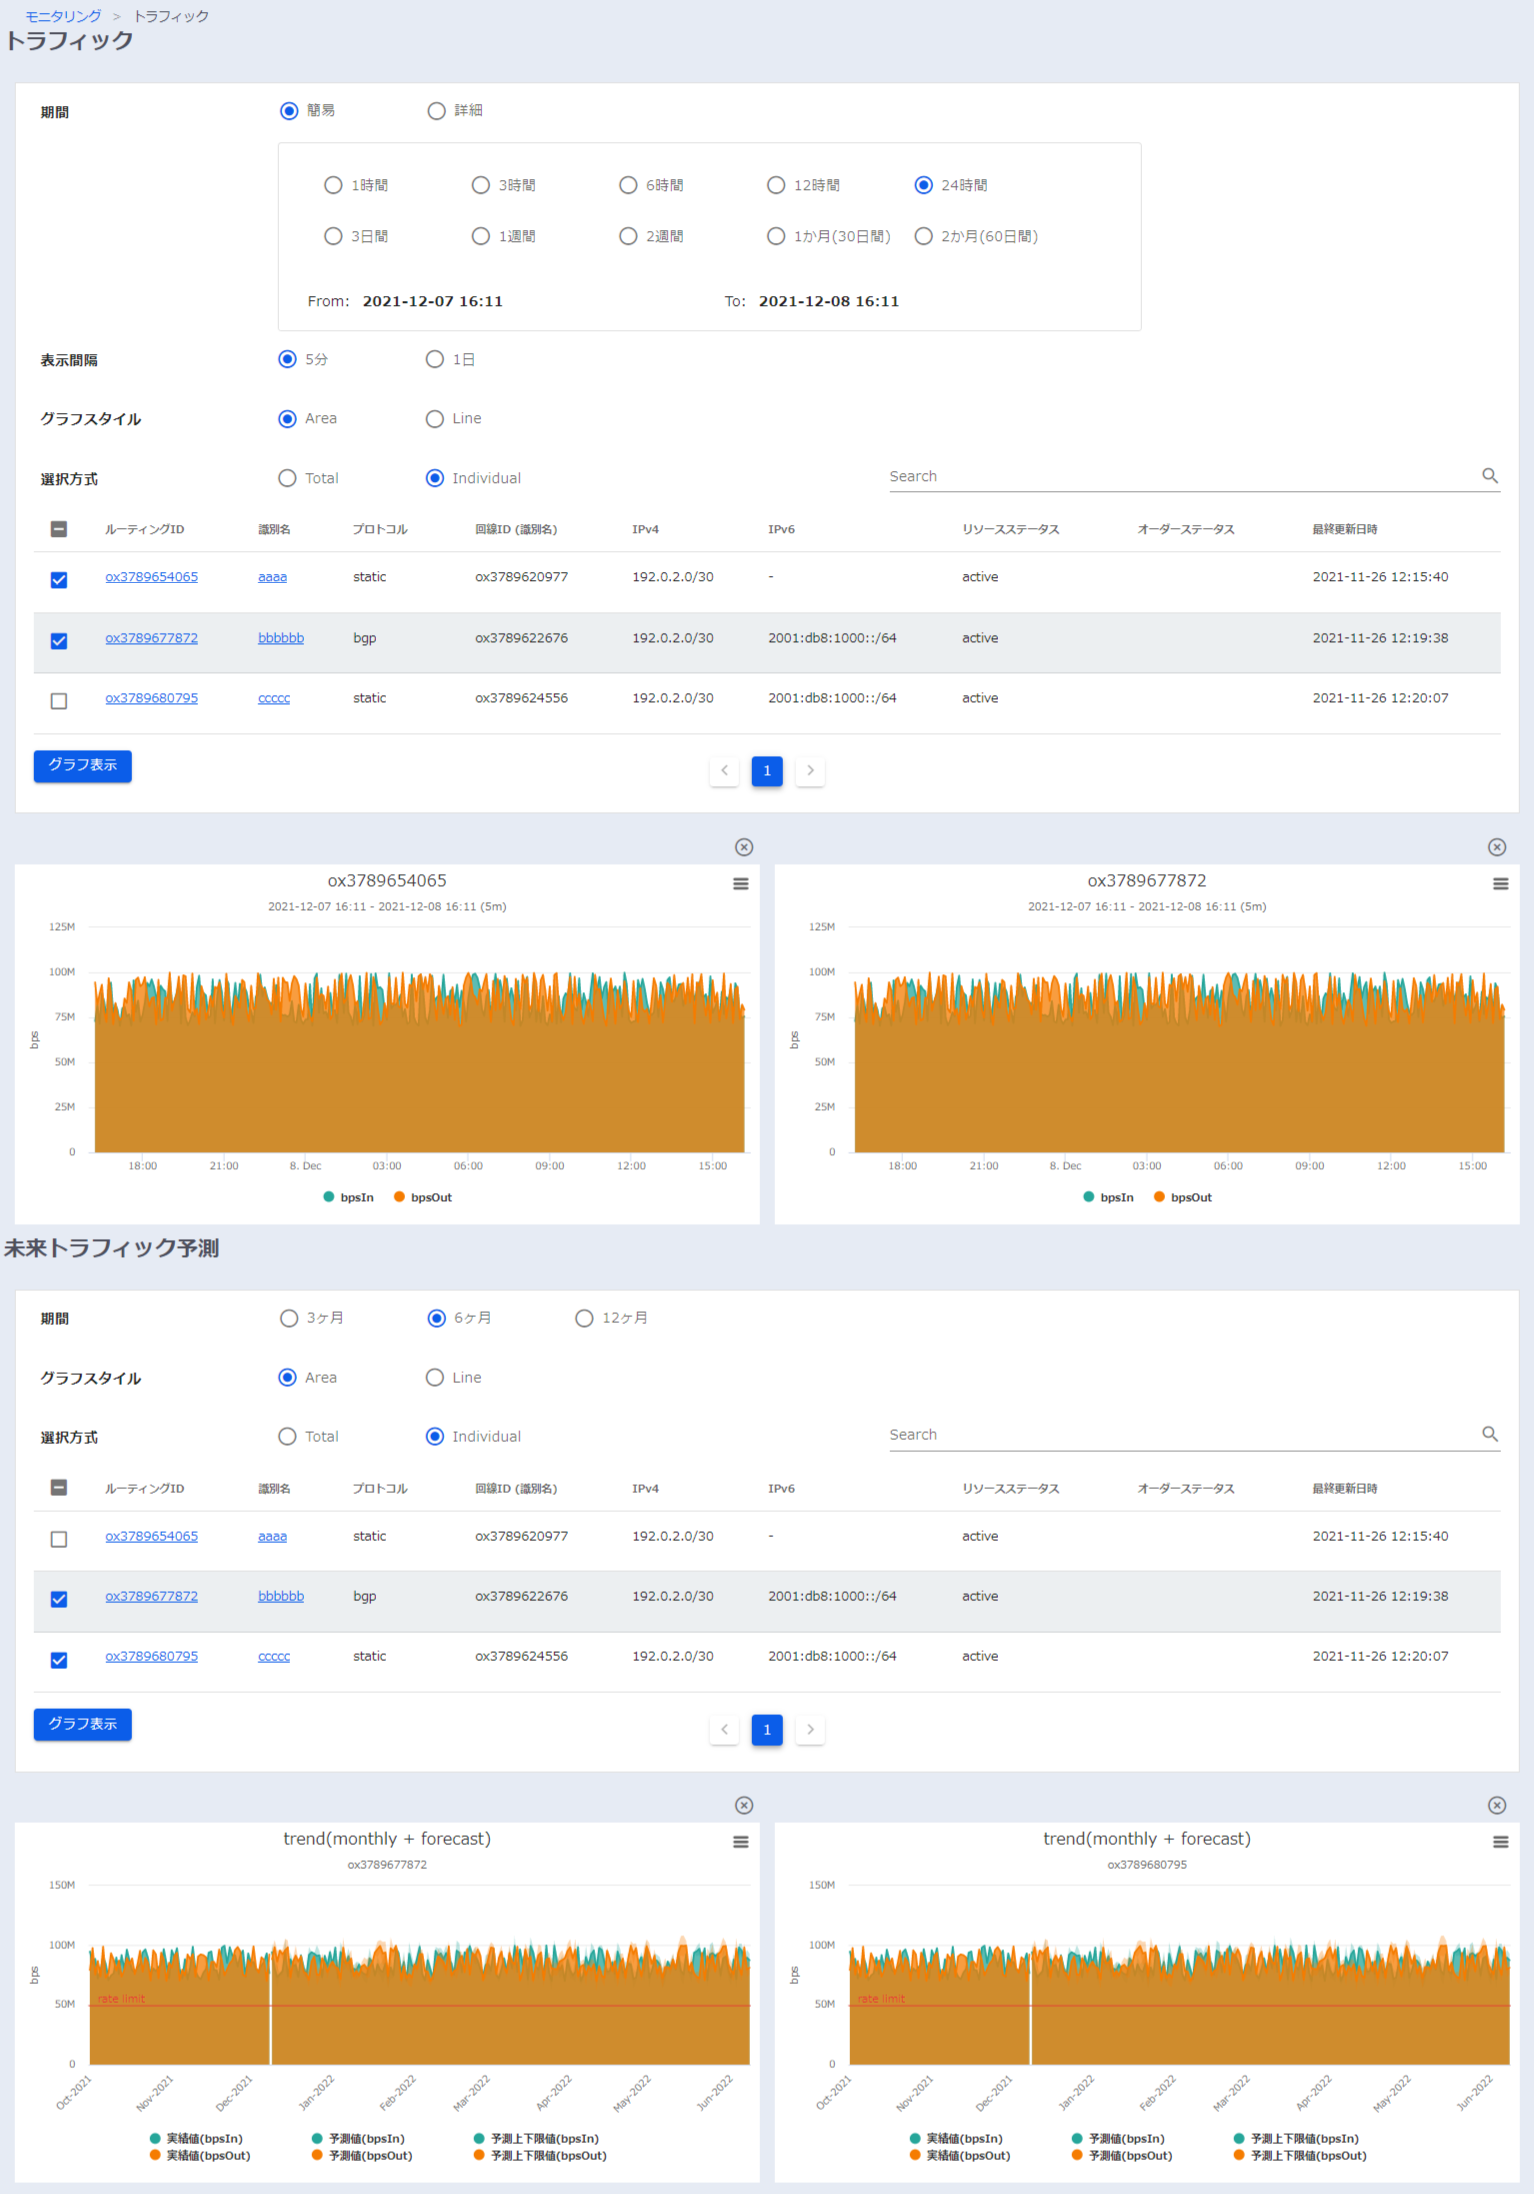This screenshot has height=2194, width=1534.
Task: Open menu of ox3789680795 trend forecast chart
Action: 1500,1842
